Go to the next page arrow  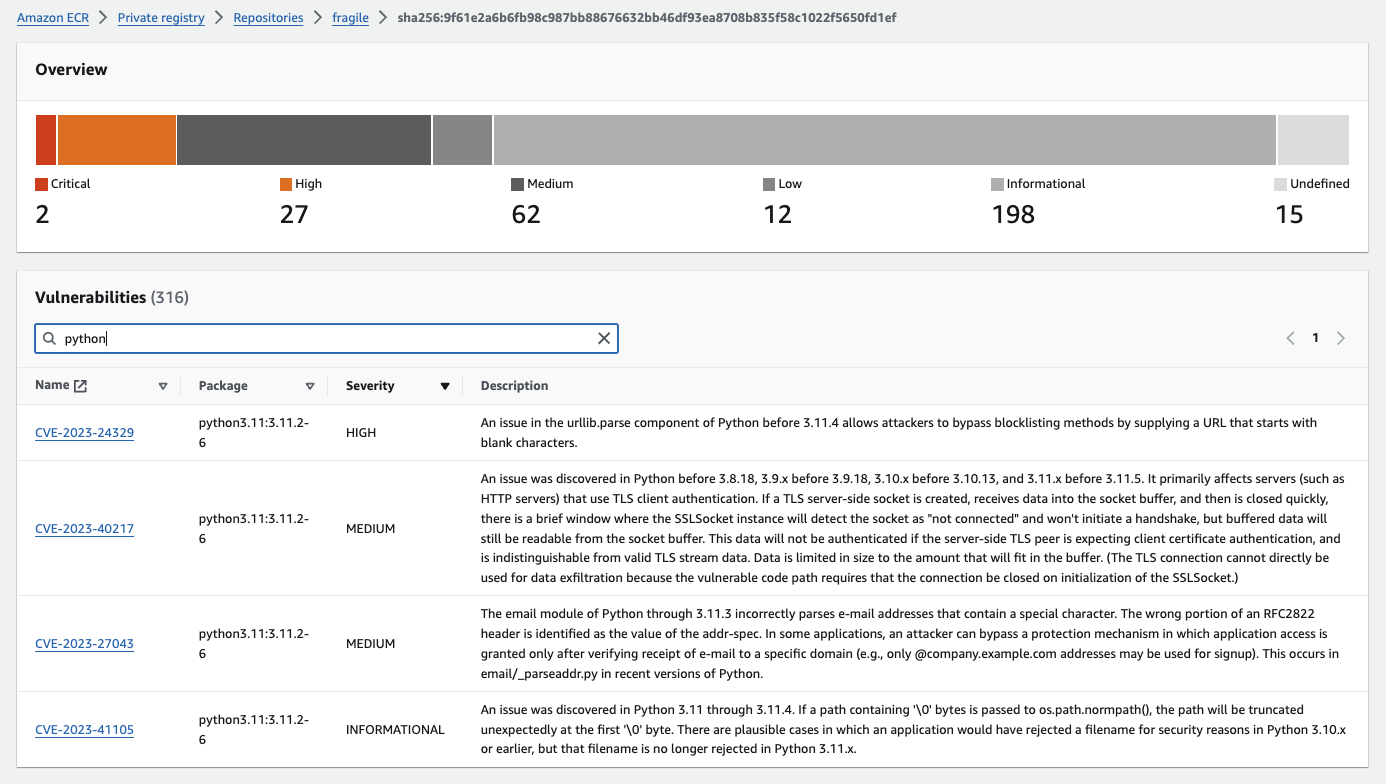[1341, 338]
